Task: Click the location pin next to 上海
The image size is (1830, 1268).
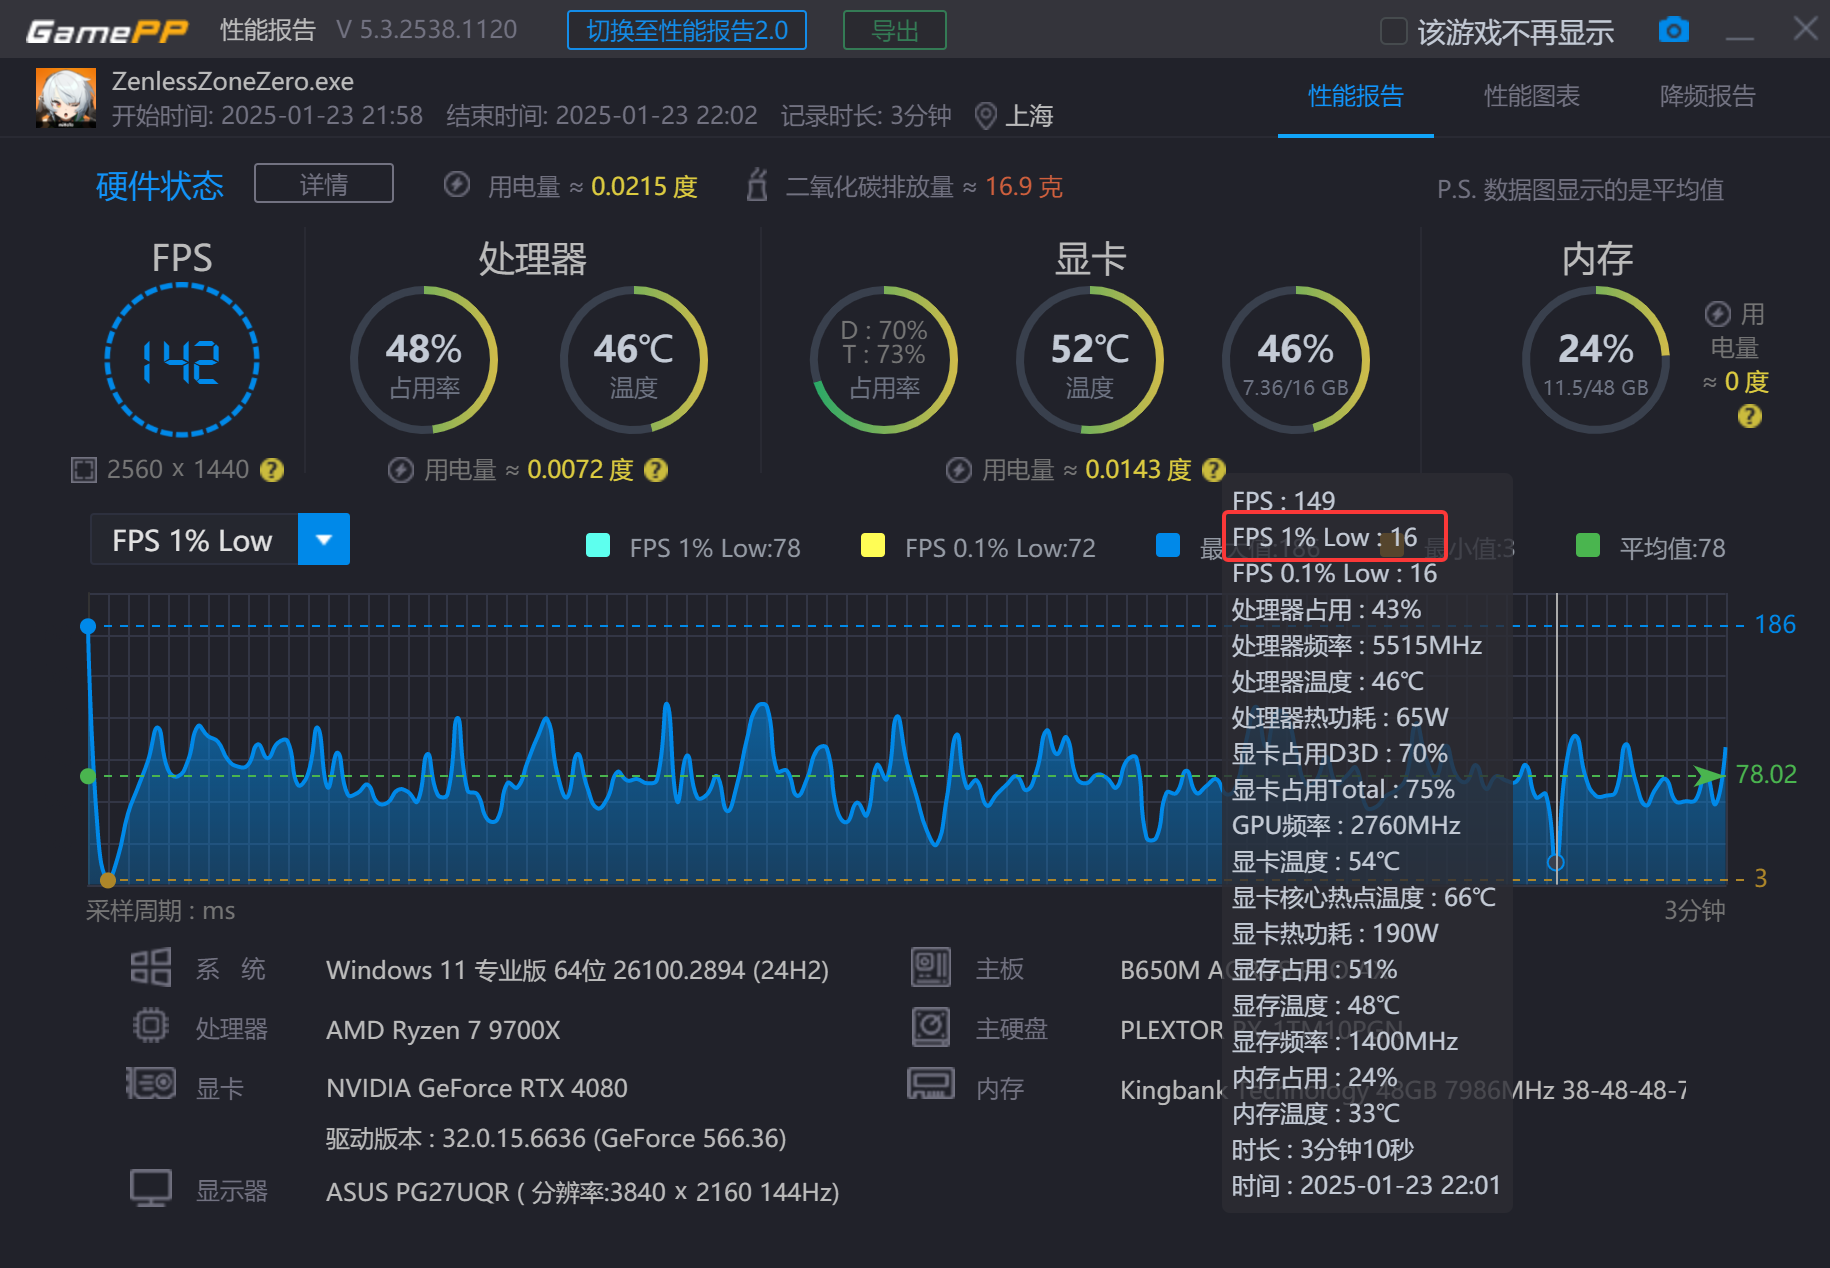Action: coord(986,115)
